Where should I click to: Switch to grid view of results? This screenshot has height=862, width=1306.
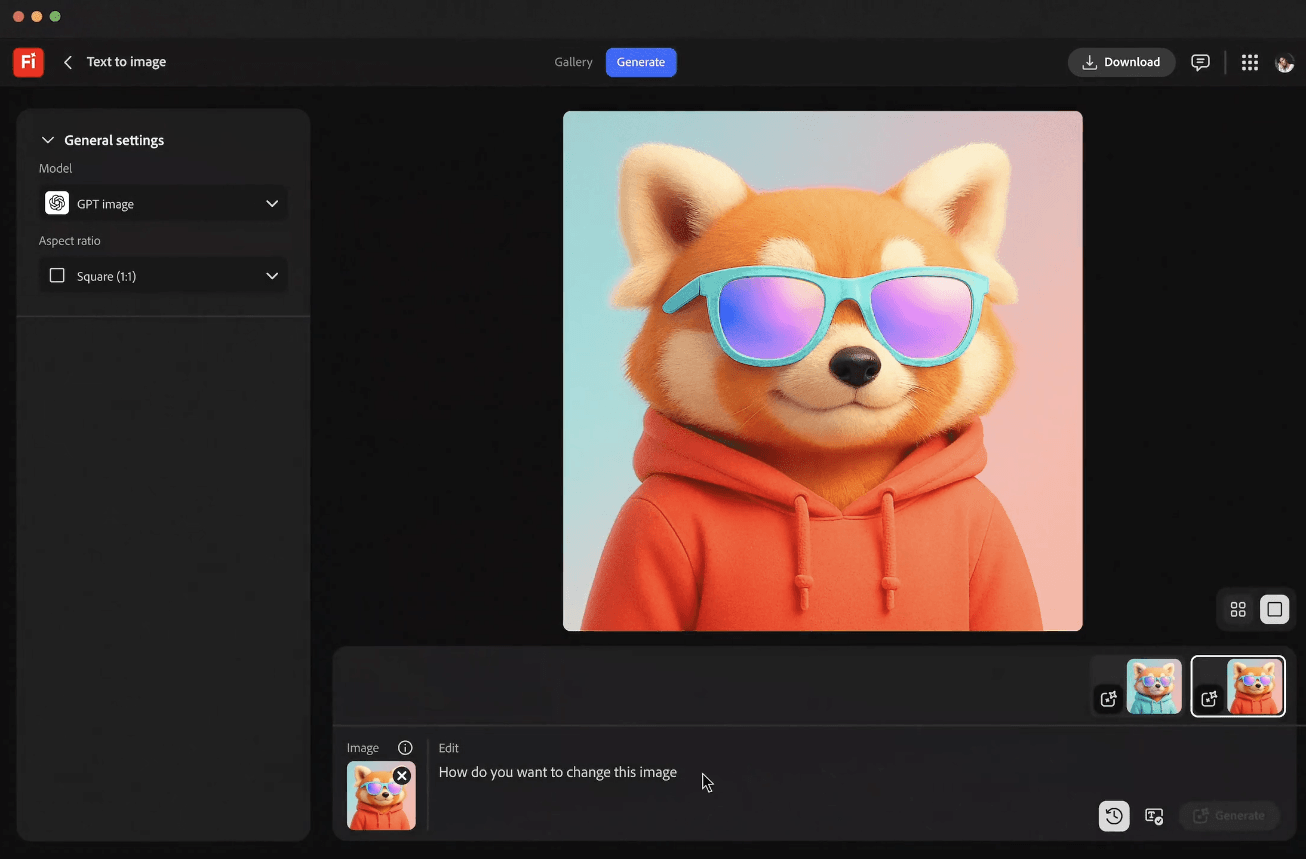[x=1237, y=609]
